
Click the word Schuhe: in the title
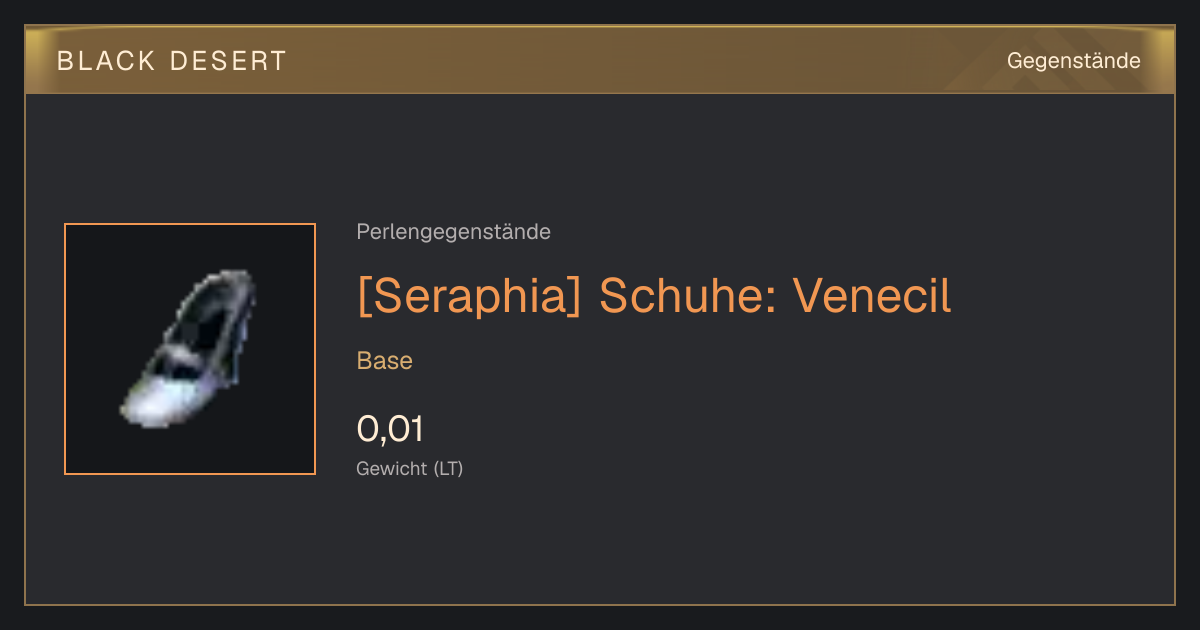[x=687, y=296]
